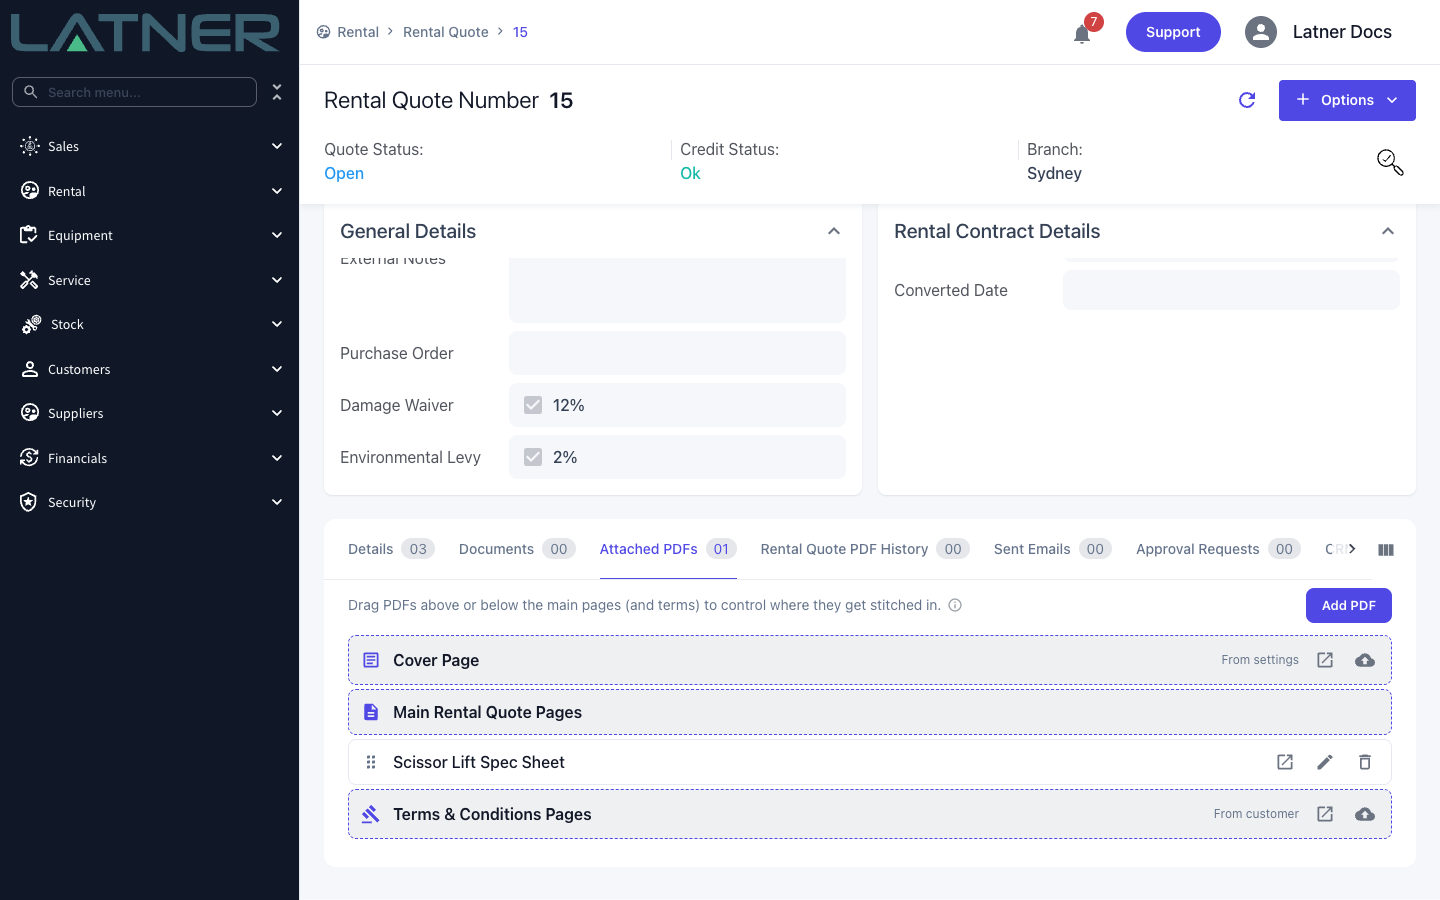Toggle the Damage Waiver checkbox

[x=533, y=405]
